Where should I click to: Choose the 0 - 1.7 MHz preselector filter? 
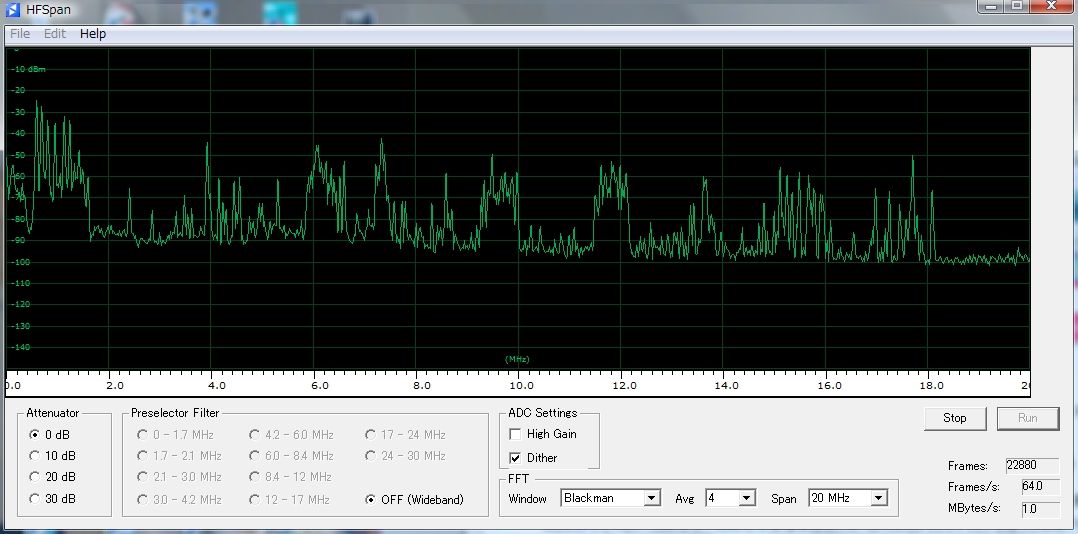(x=175, y=434)
